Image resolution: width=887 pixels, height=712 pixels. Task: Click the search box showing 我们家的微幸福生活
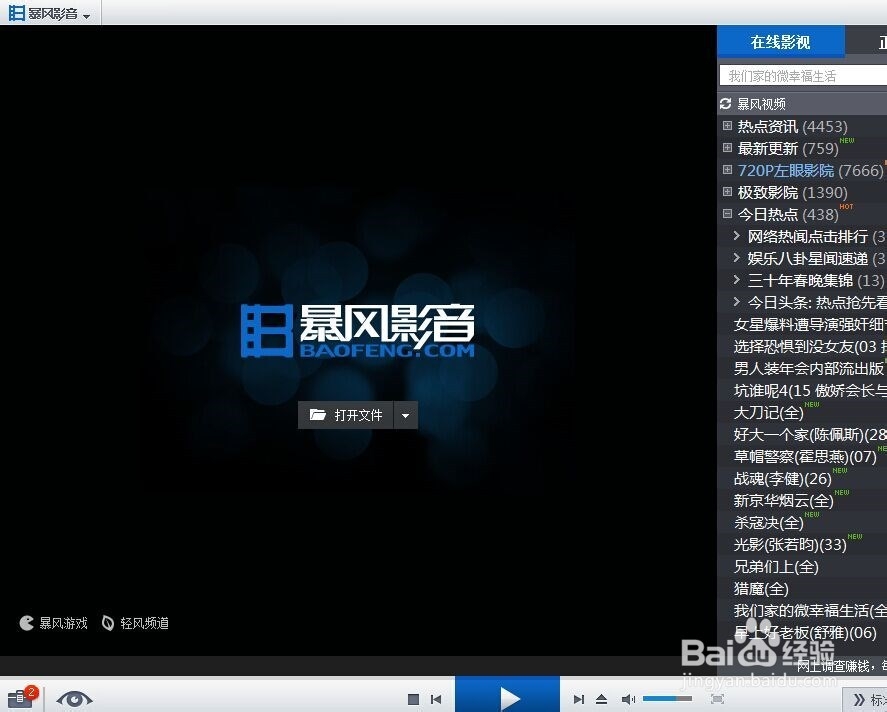pos(803,76)
